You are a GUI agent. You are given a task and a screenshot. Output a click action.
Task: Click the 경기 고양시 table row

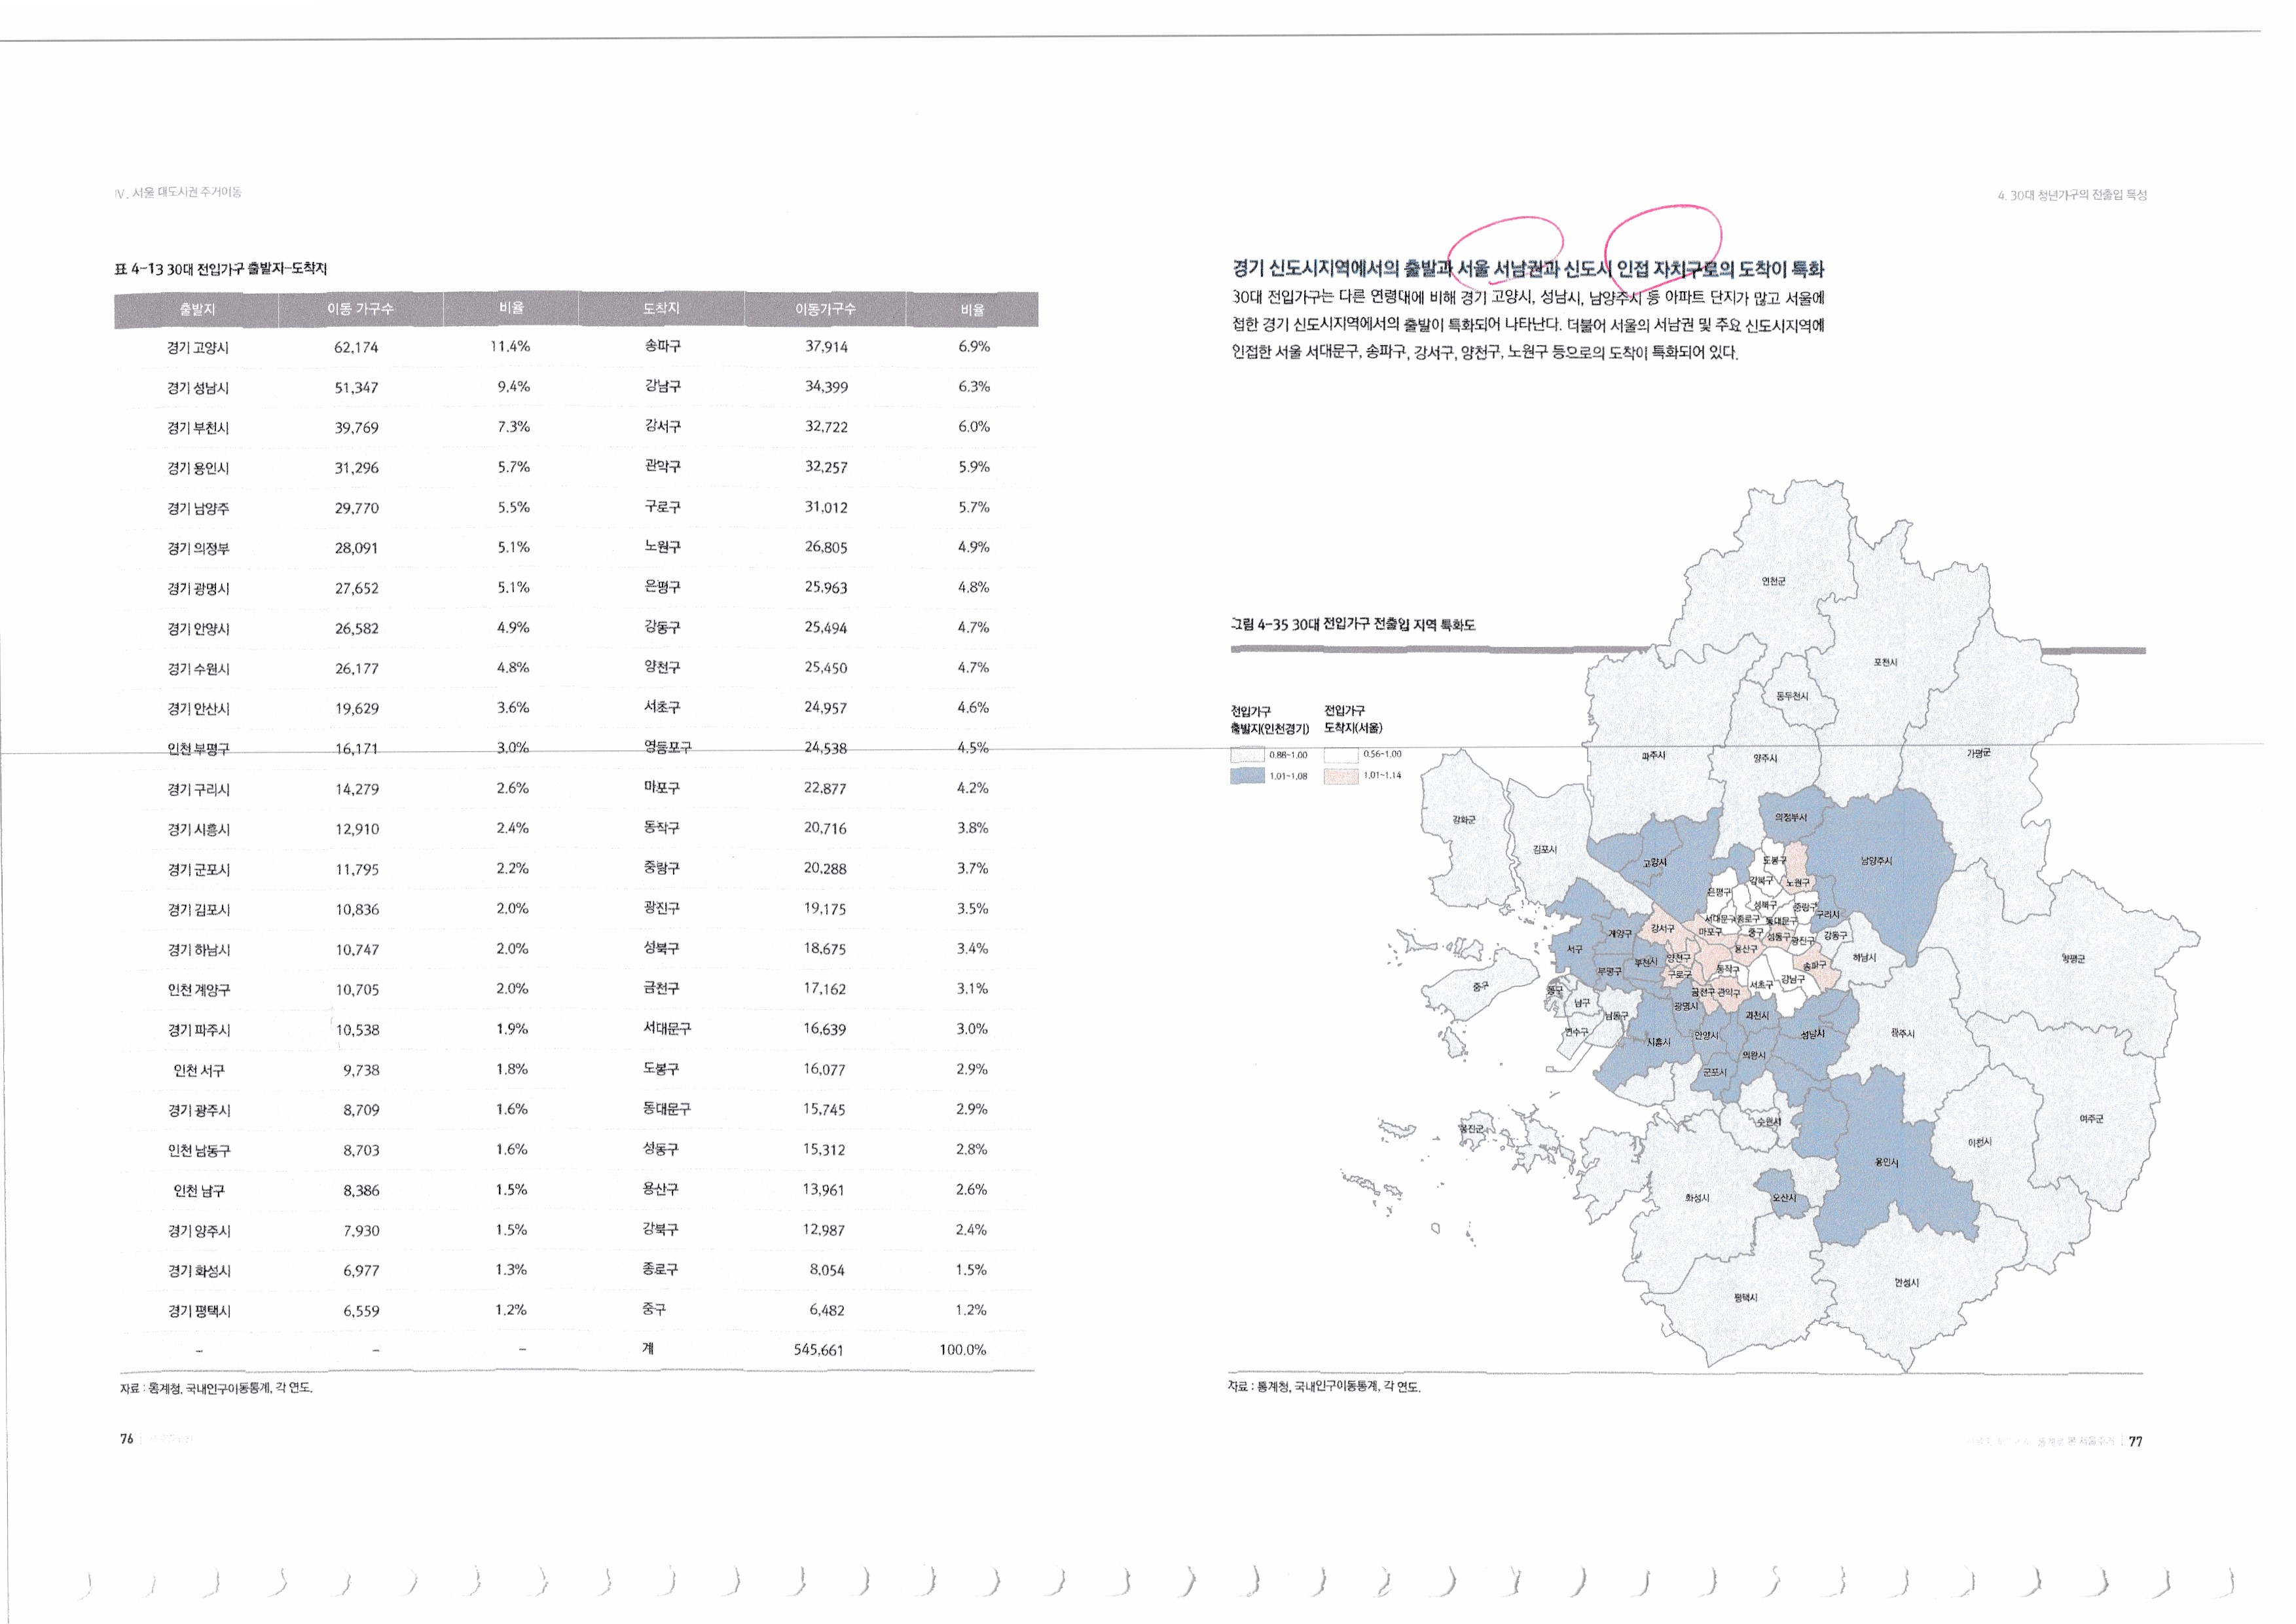click(198, 348)
